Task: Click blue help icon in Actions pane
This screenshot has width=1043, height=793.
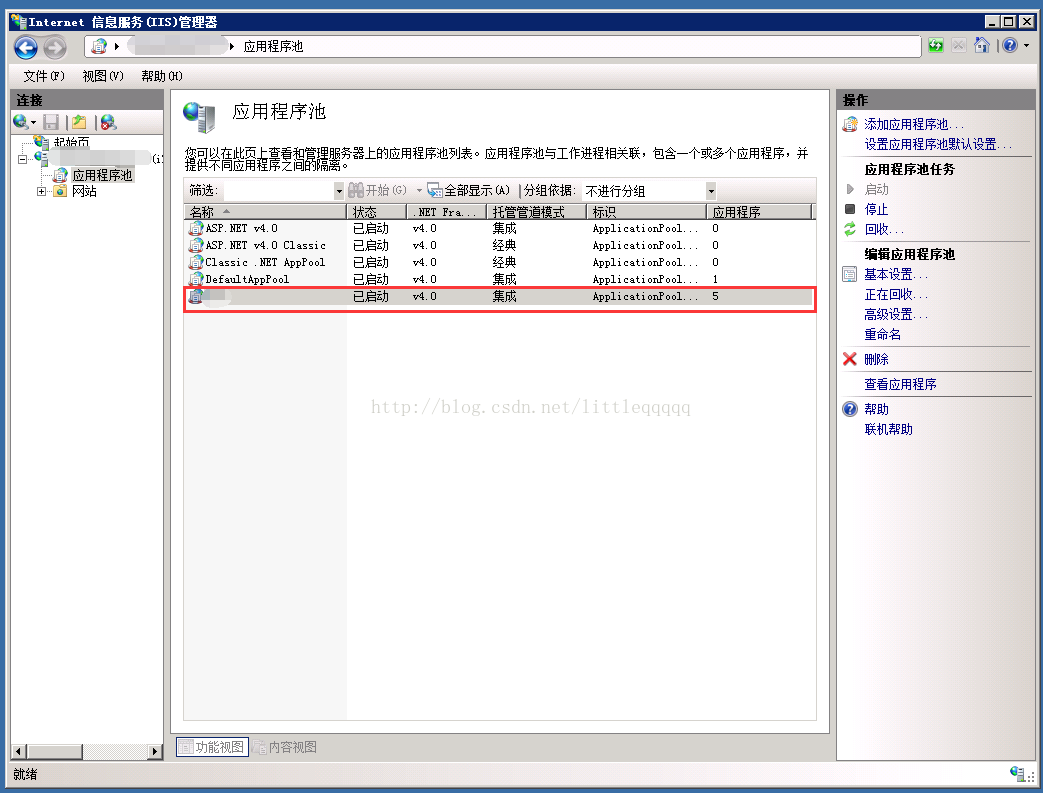Action: (850, 409)
